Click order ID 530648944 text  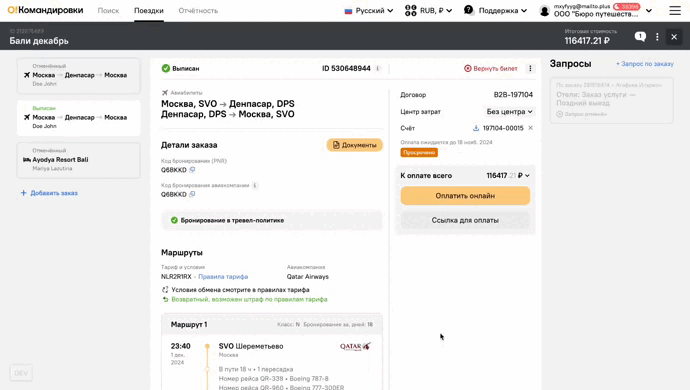(346, 69)
